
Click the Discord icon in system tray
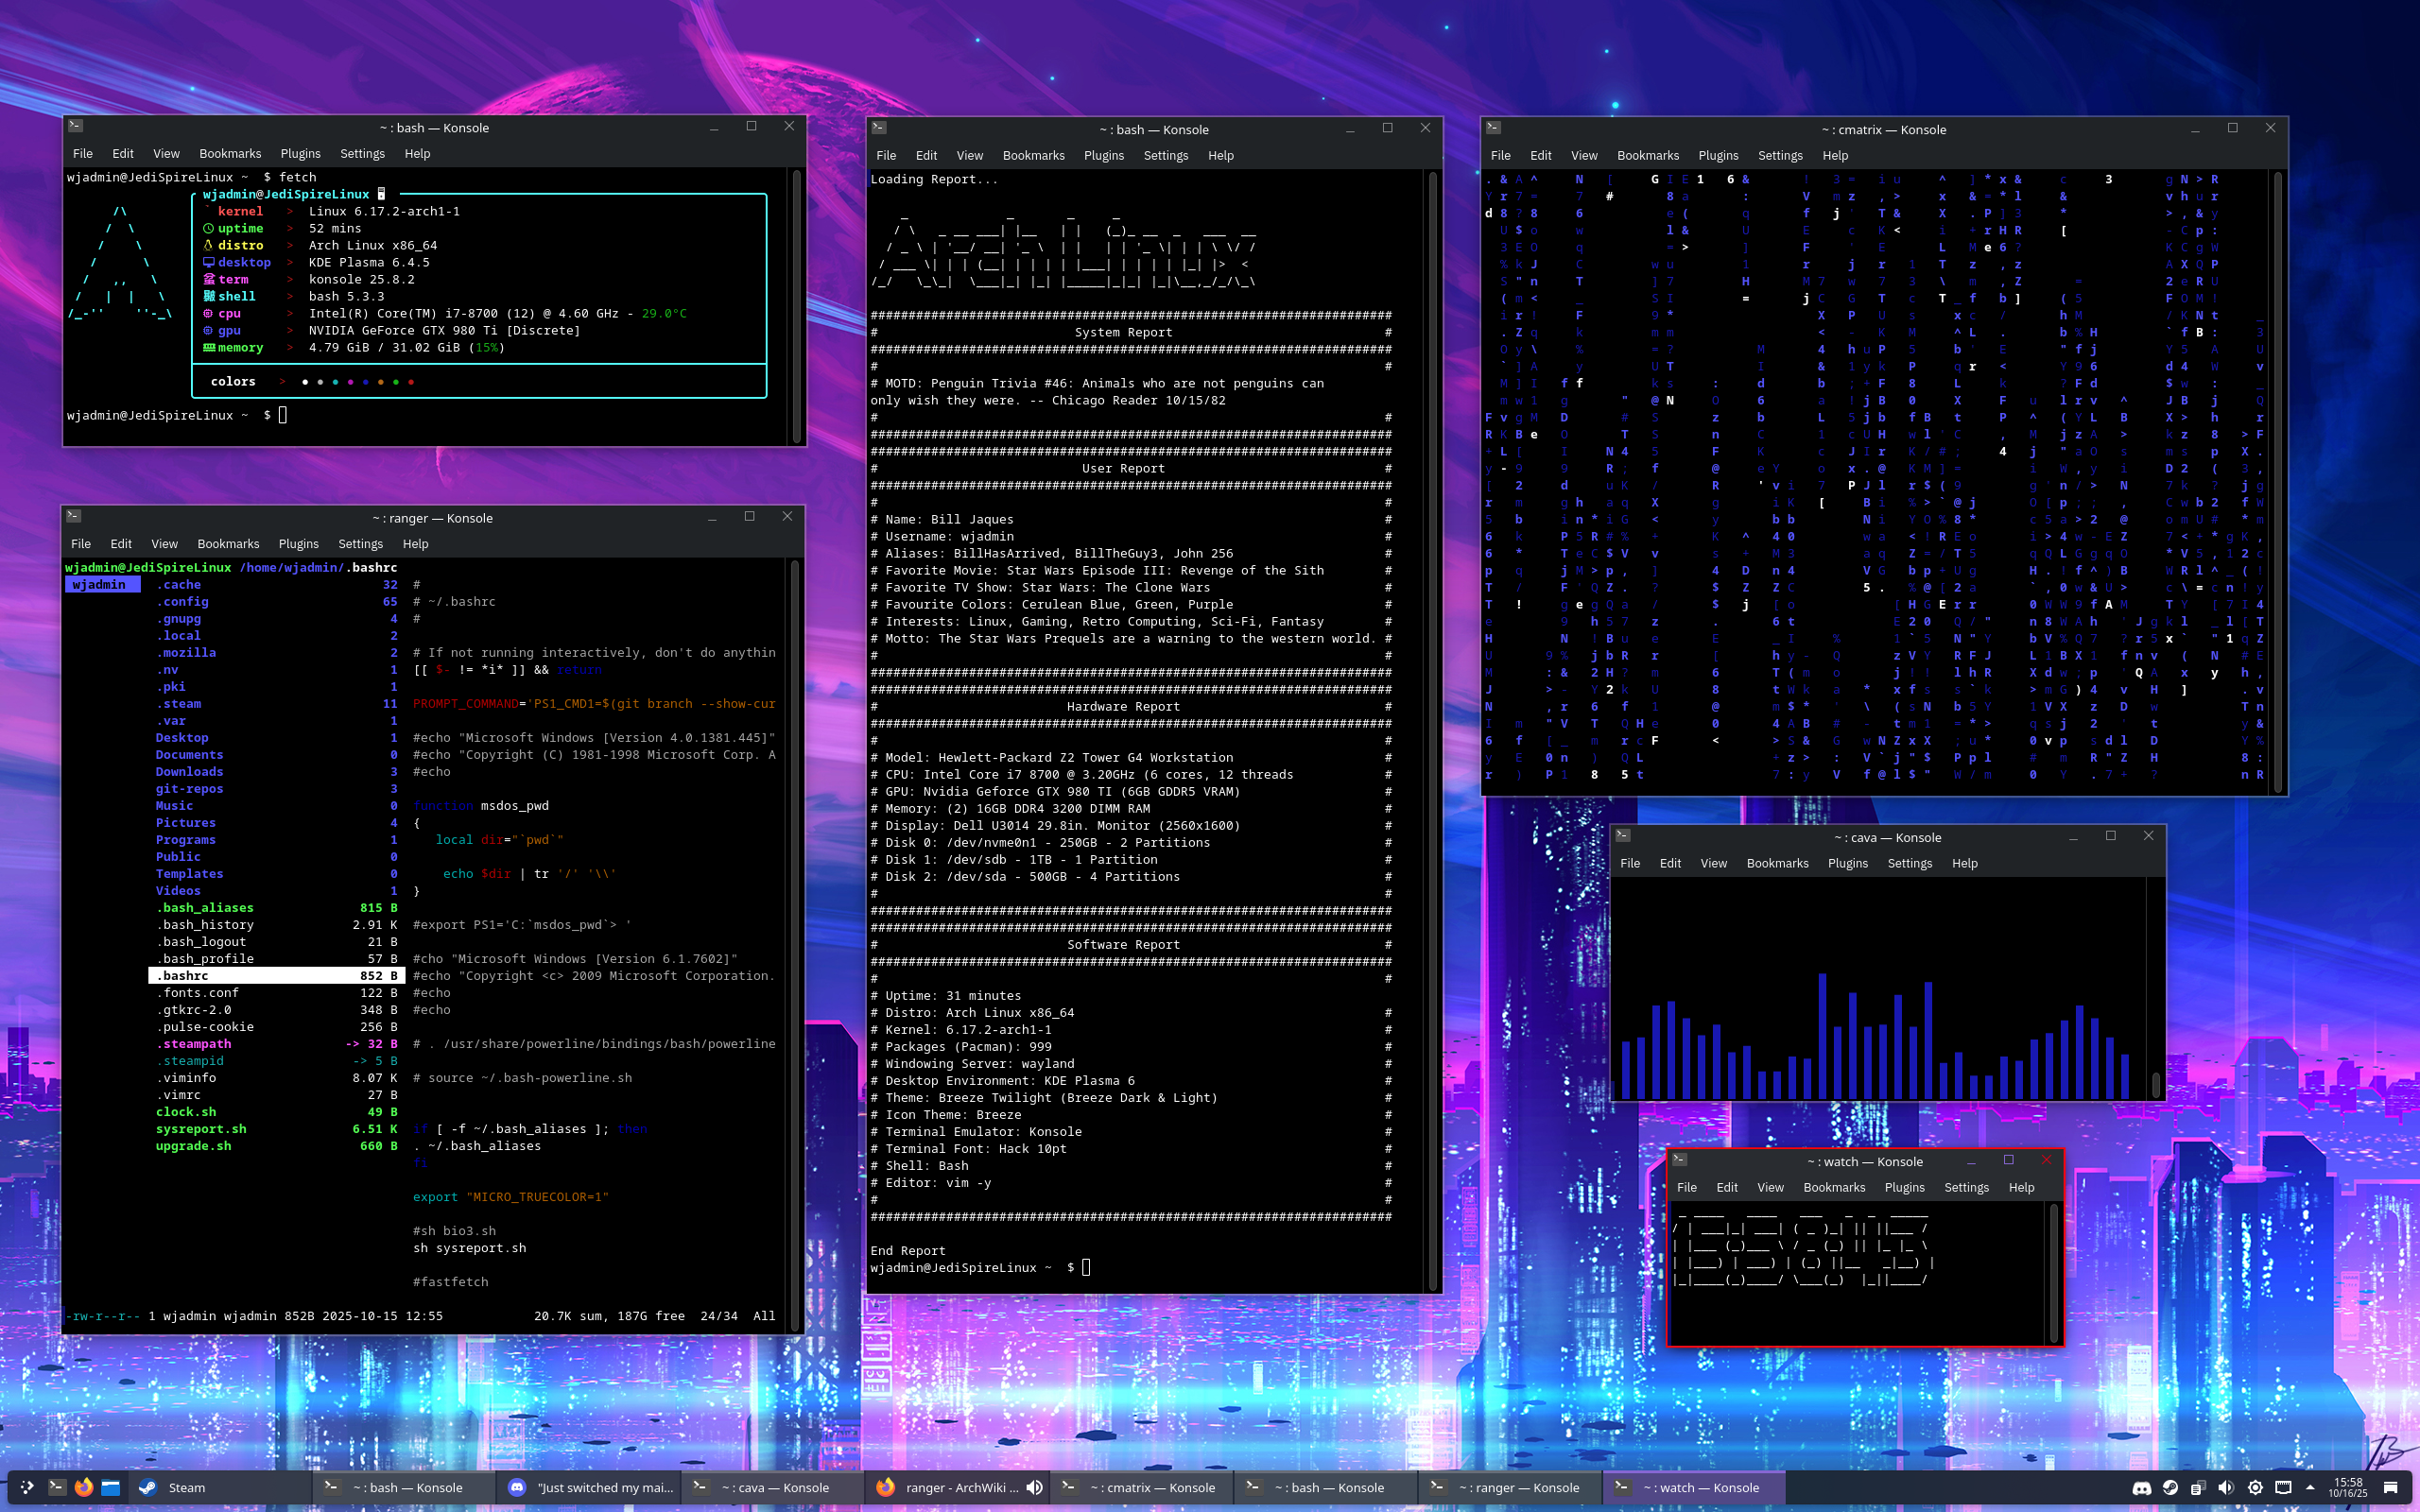coord(2142,1488)
